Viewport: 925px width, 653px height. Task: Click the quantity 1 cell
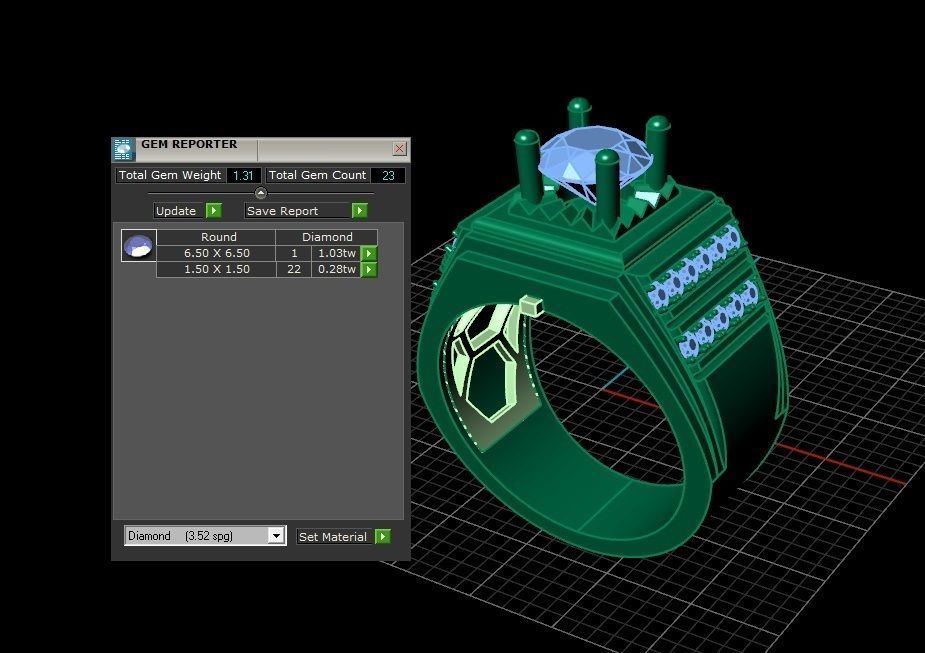coord(294,253)
